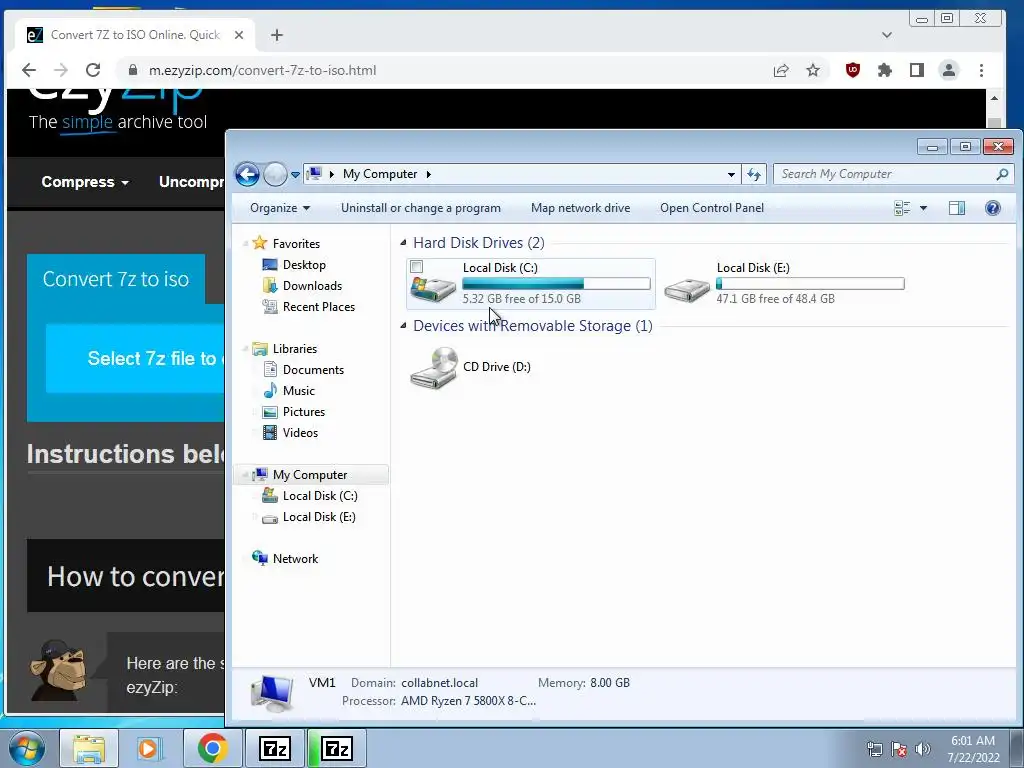Click Map network drive
The width and height of the screenshot is (1024, 768).
click(580, 208)
